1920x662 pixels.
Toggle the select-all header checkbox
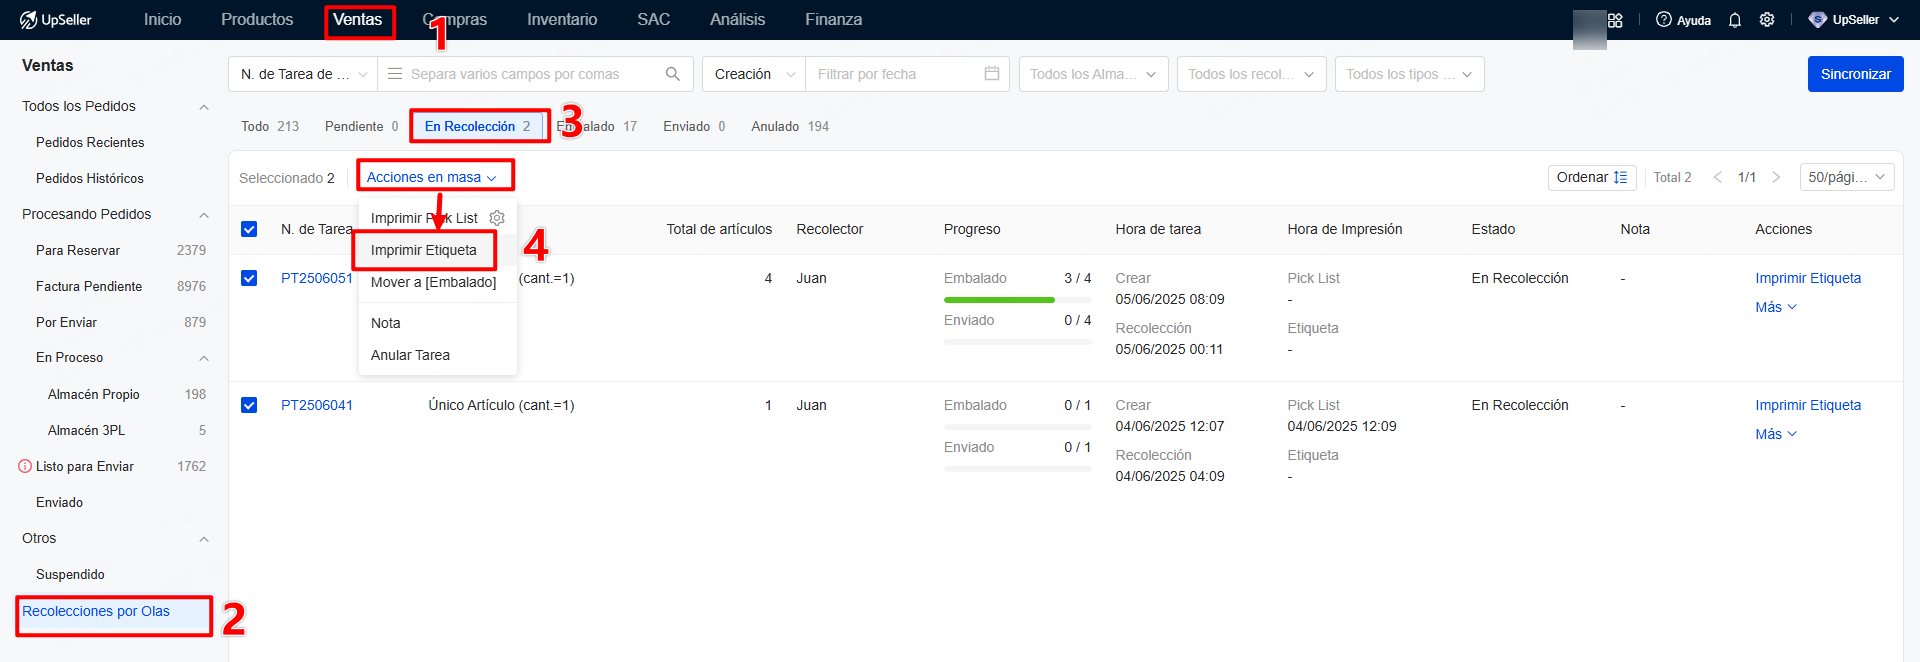pyautogui.click(x=249, y=229)
